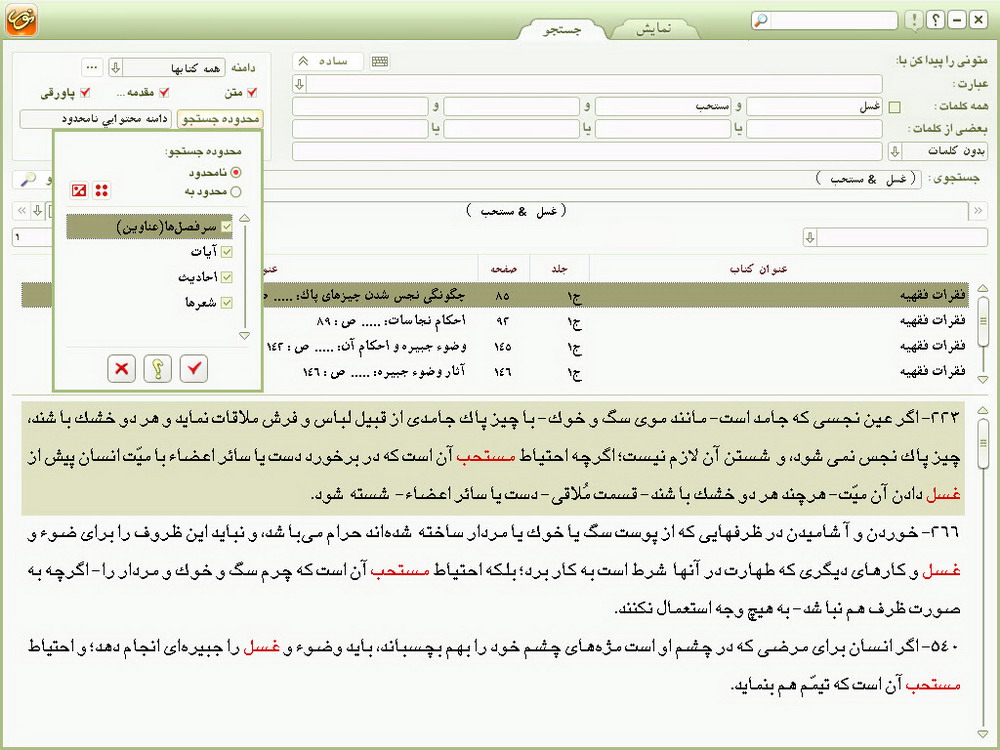Viewport: 1000px width, 750px height.
Task: Confirm the search range with the red checkmark
Action: [x=194, y=369]
